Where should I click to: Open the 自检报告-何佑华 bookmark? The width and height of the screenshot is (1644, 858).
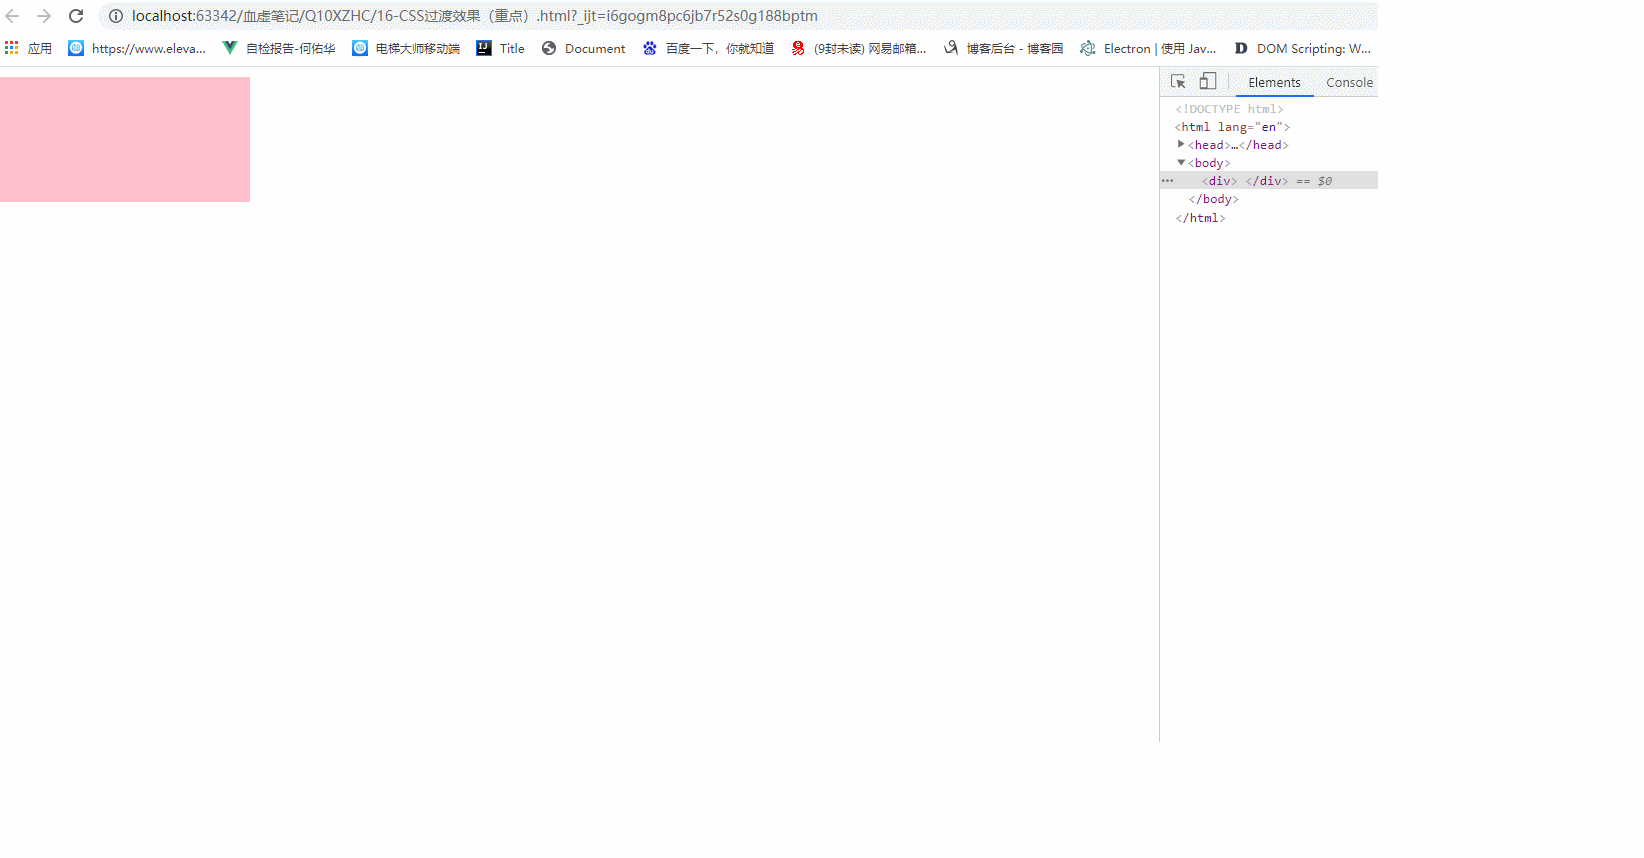279,48
